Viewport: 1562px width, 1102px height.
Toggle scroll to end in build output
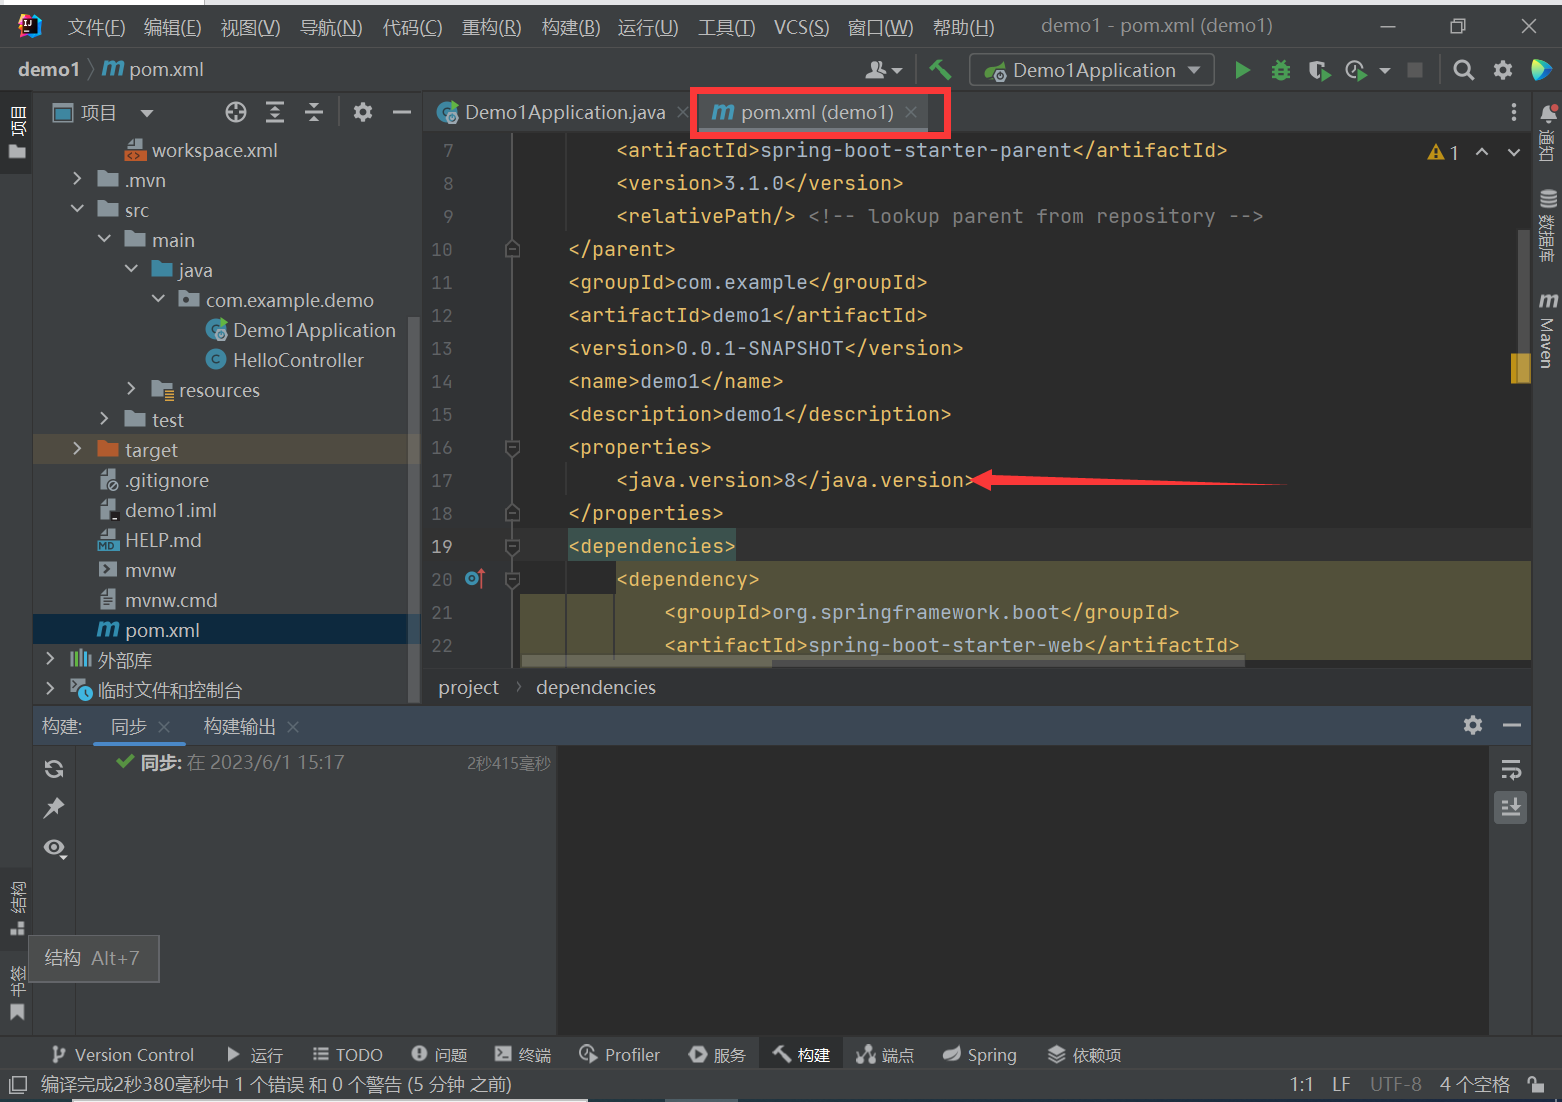[1510, 807]
